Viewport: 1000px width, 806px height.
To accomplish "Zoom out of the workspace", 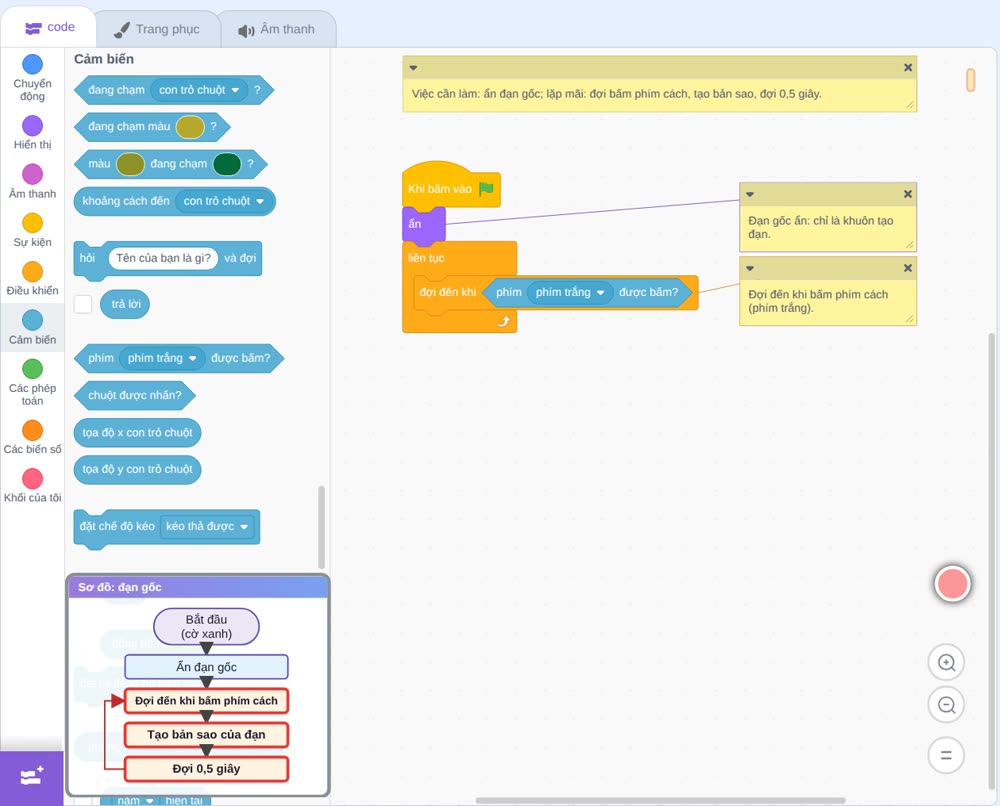I will [x=946, y=705].
